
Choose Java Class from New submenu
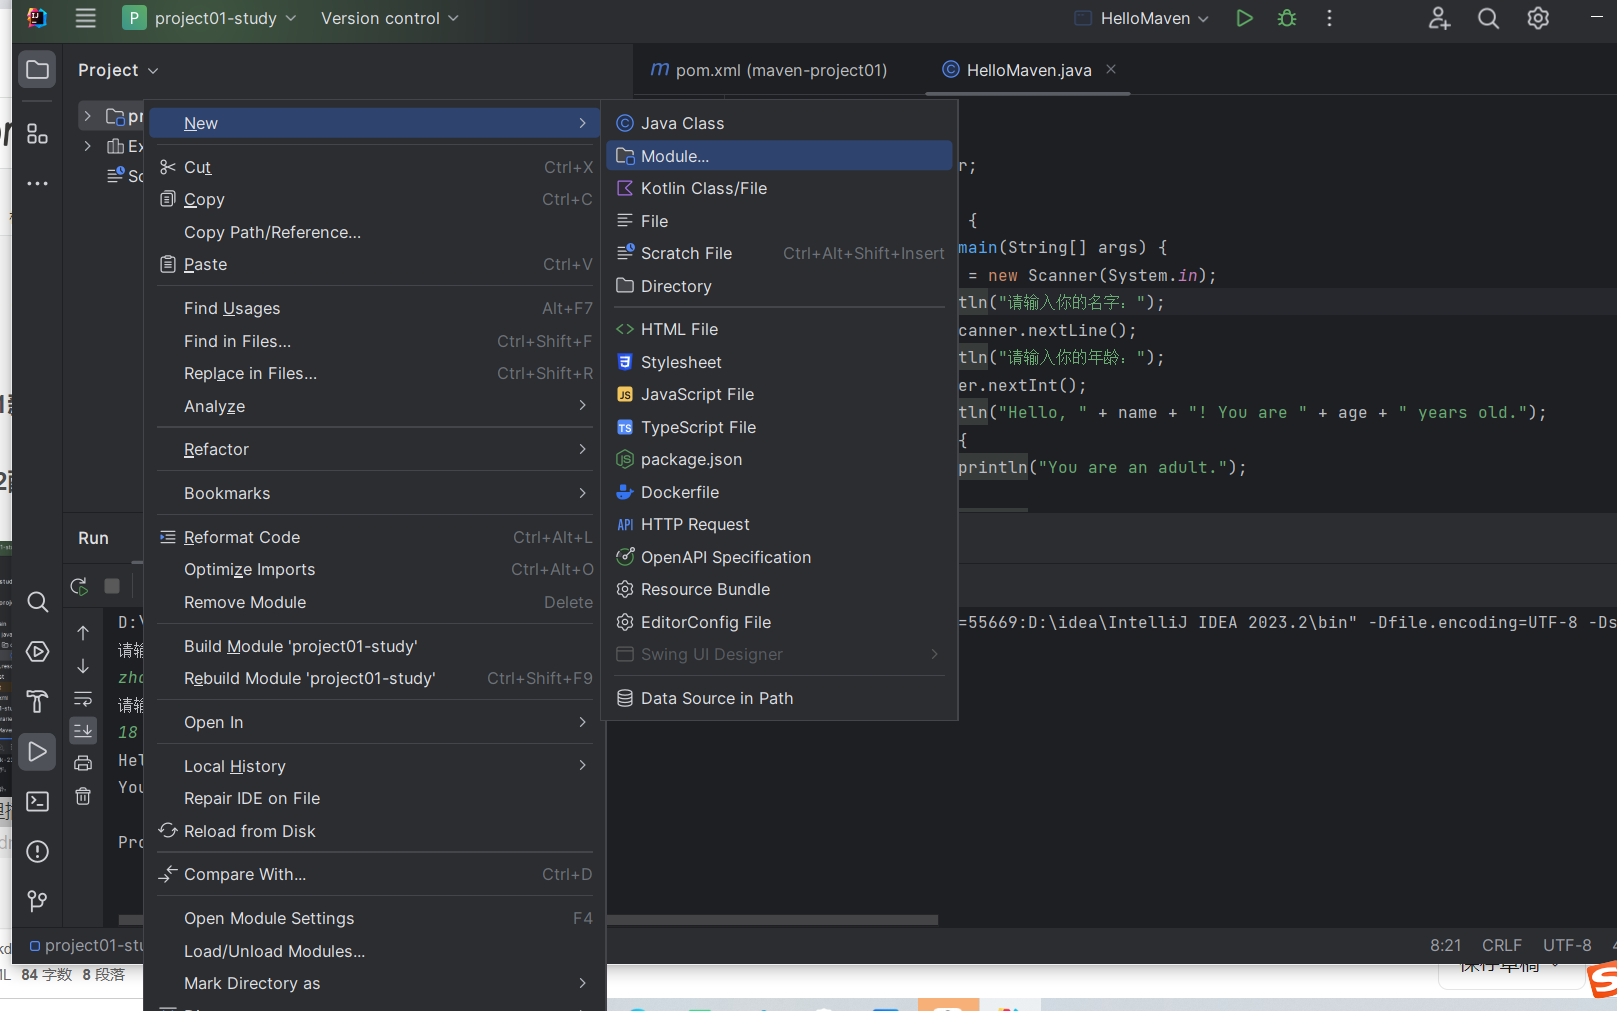point(779,123)
